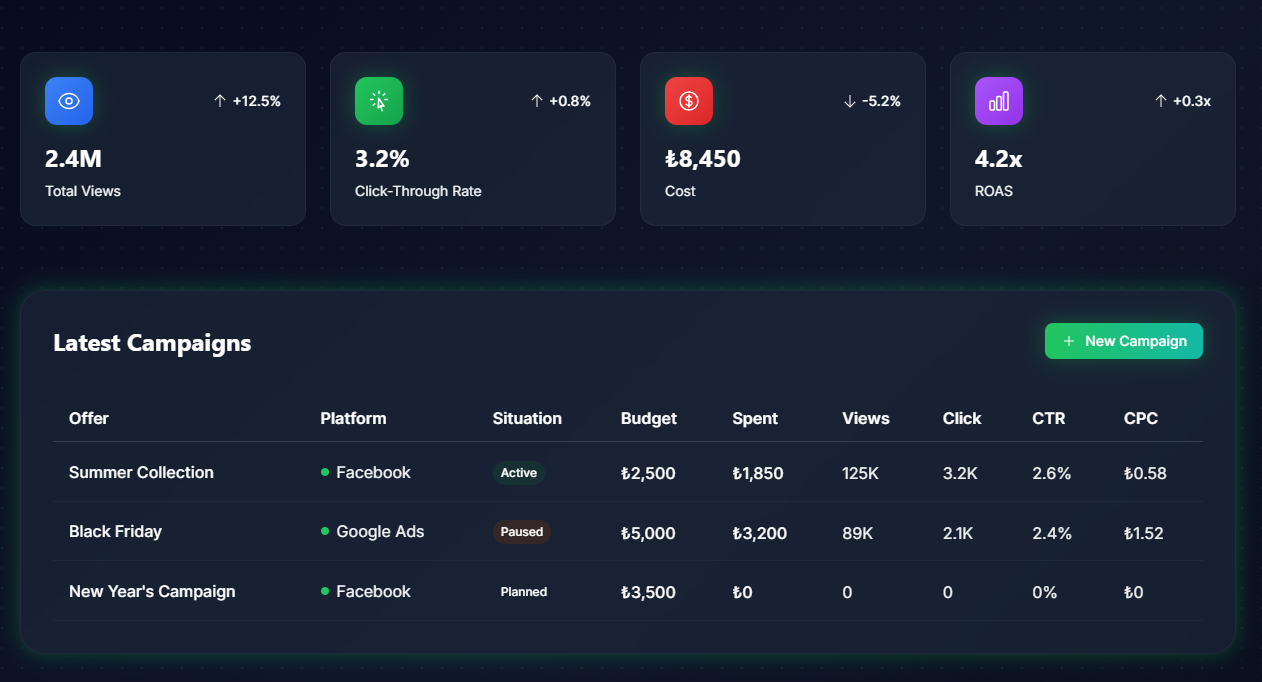
Task: Open the Black Friday campaign
Action: point(628,532)
